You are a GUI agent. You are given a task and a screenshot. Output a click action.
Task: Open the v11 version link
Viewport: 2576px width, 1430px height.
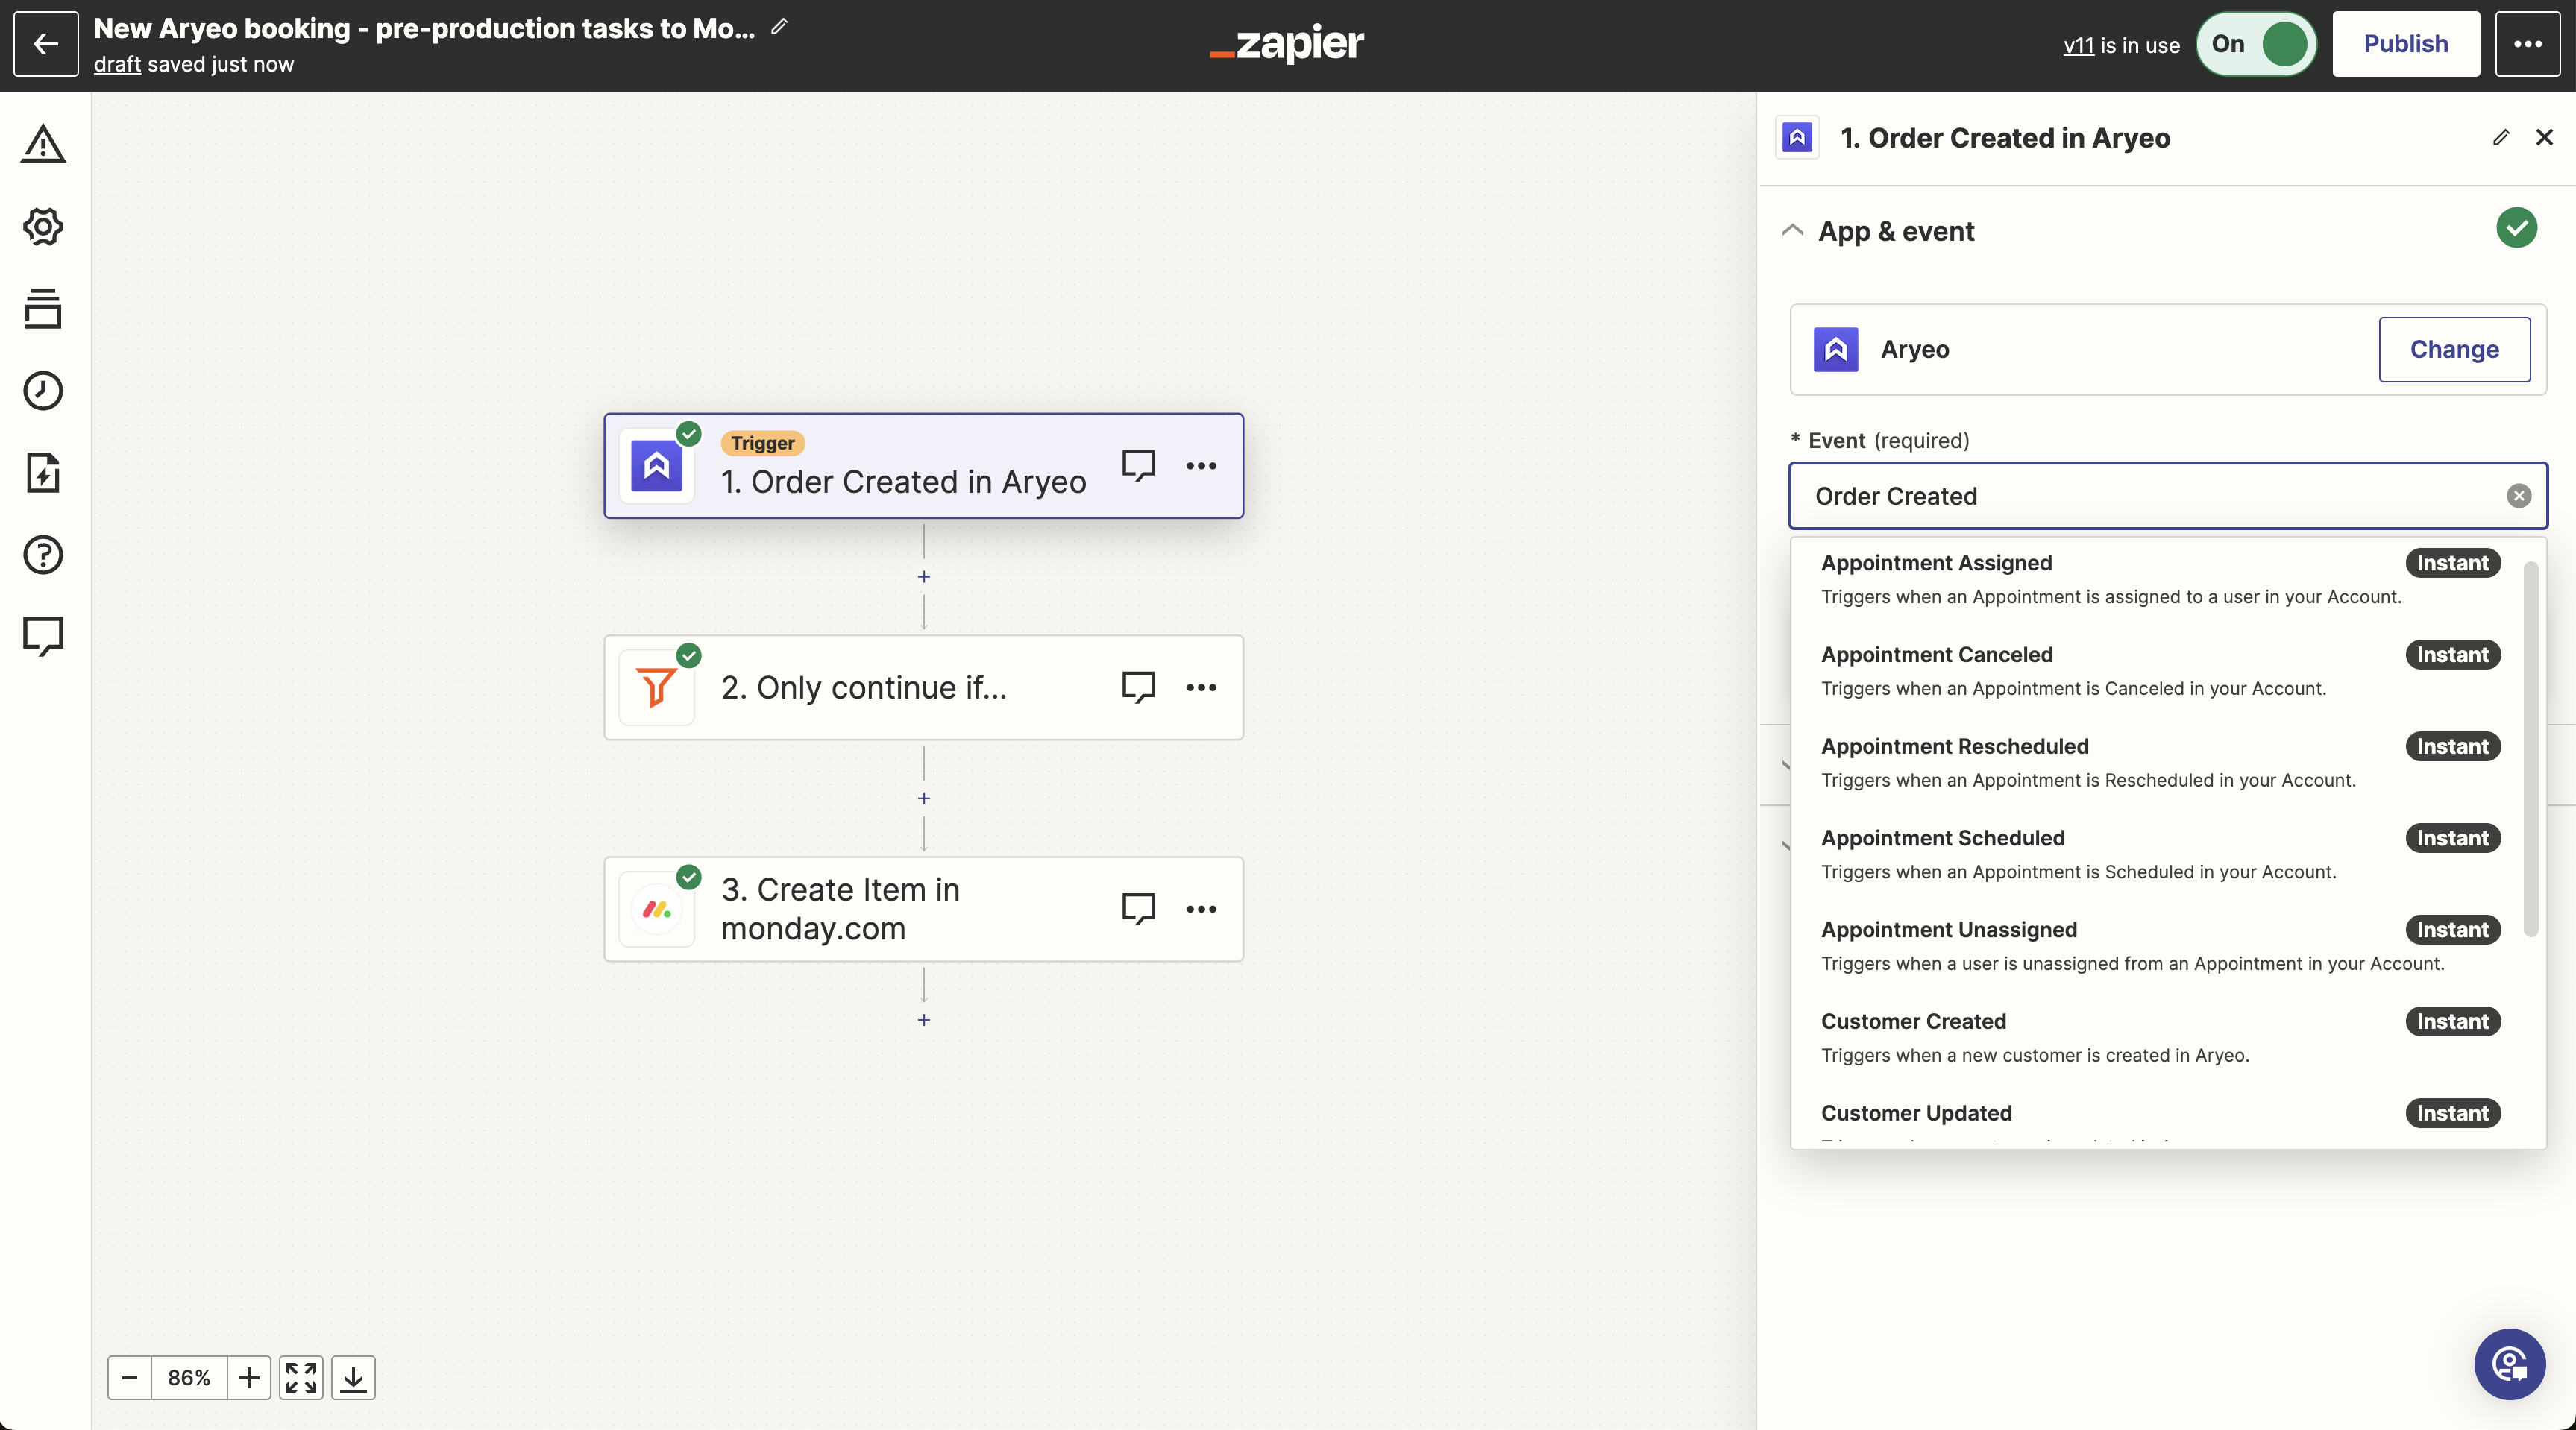pos(2078,45)
